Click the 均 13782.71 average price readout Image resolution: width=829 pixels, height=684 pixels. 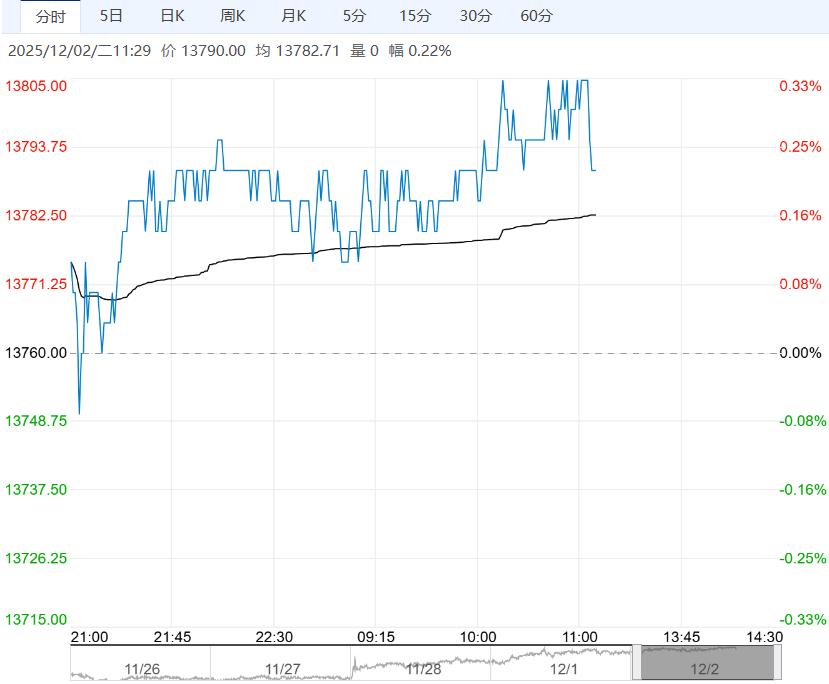(x=297, y=50)
